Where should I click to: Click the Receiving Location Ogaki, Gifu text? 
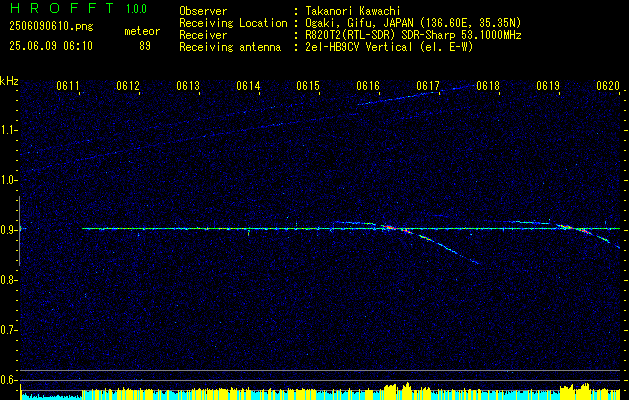pos(413,23)
